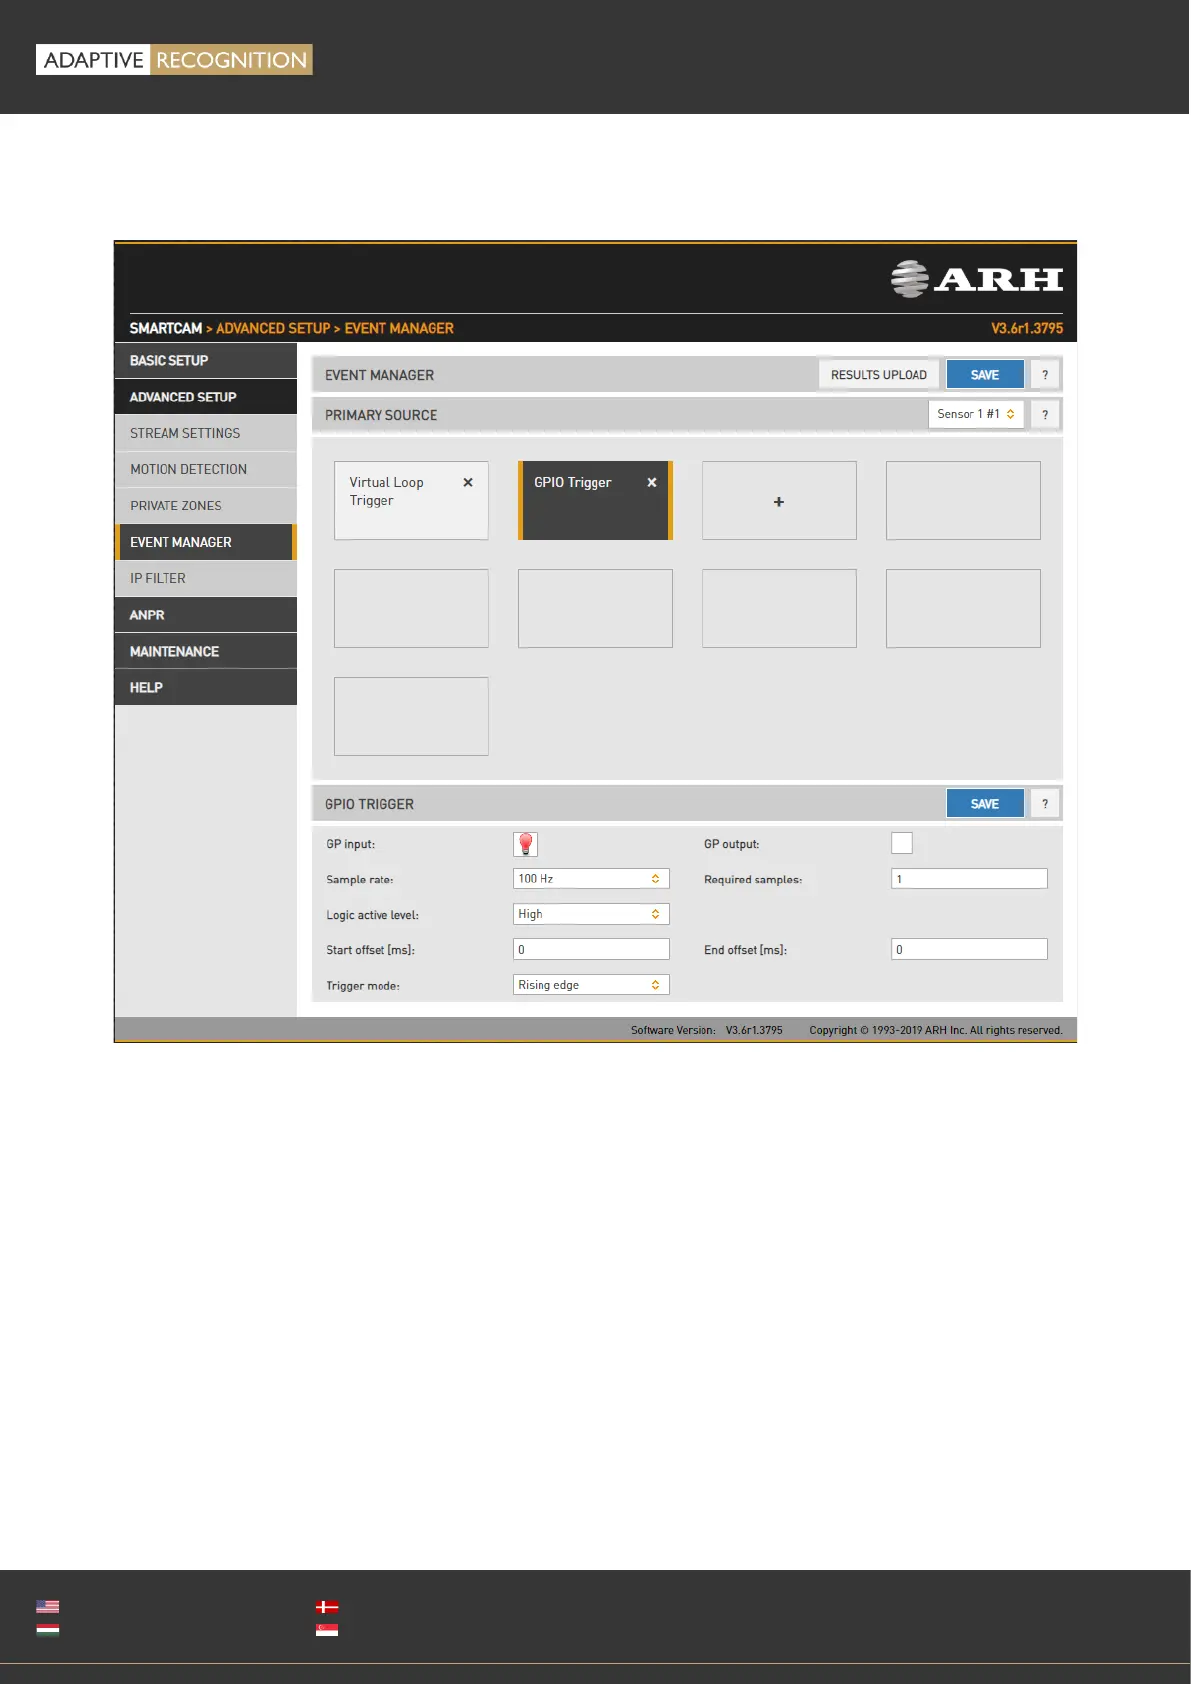Click the Hungarian flag icon
1191x1684 pixels.
tap(48, 1629)
